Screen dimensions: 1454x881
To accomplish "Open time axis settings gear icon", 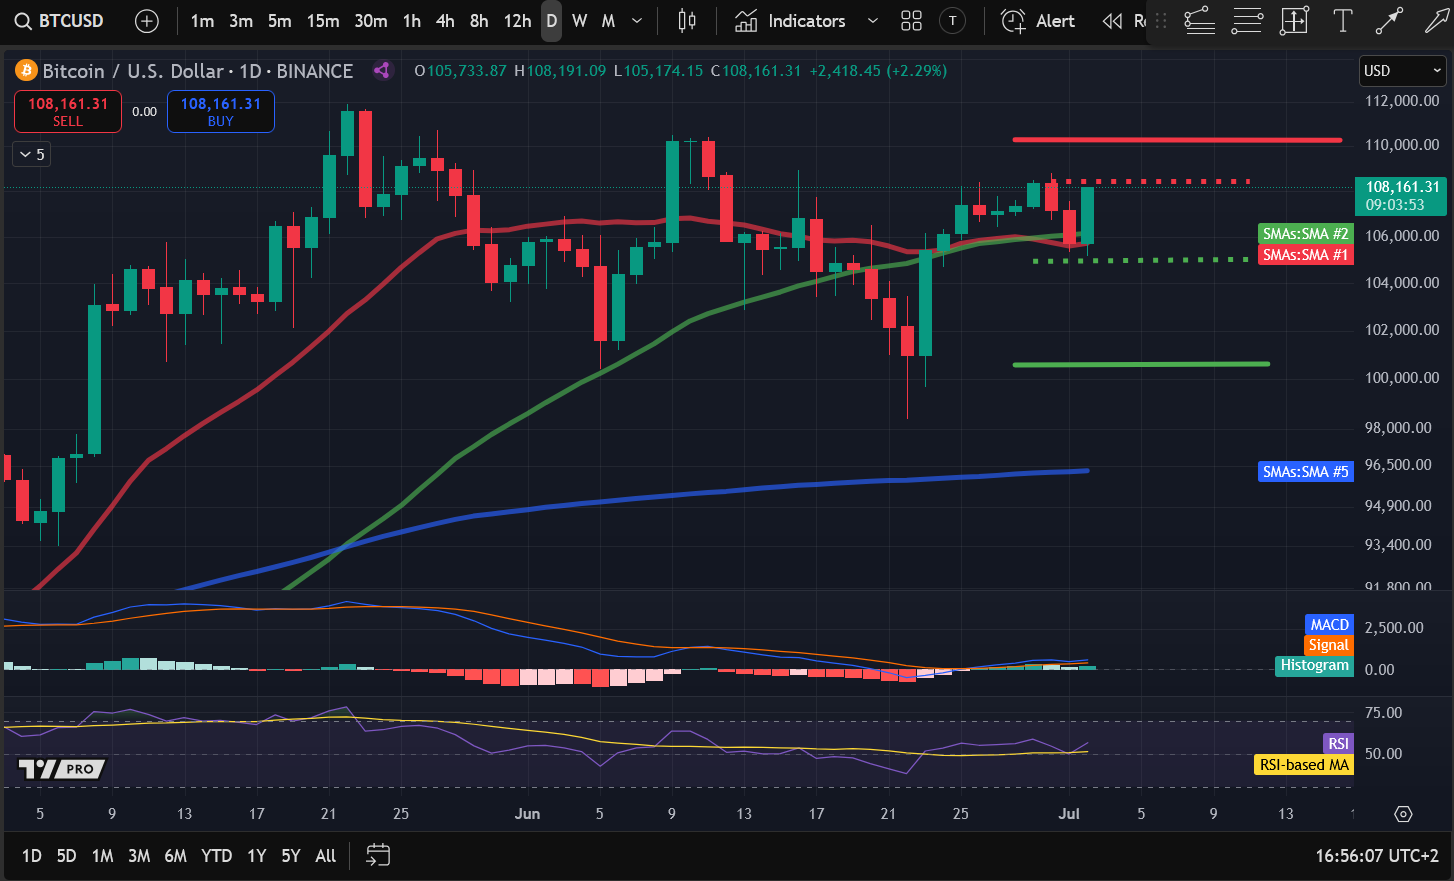I will click(x=1403, y=814).
